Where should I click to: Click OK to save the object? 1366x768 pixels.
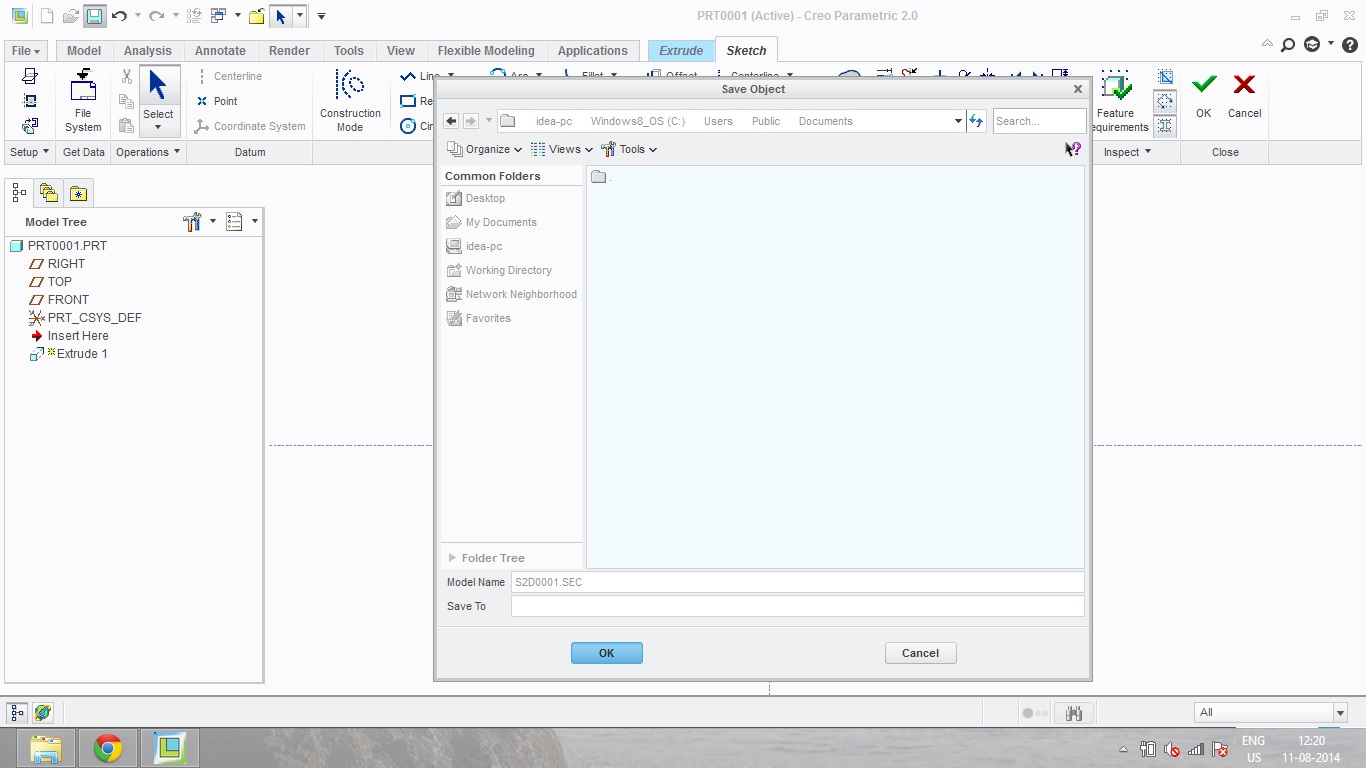pyautogui.click(x=606, y=652)
